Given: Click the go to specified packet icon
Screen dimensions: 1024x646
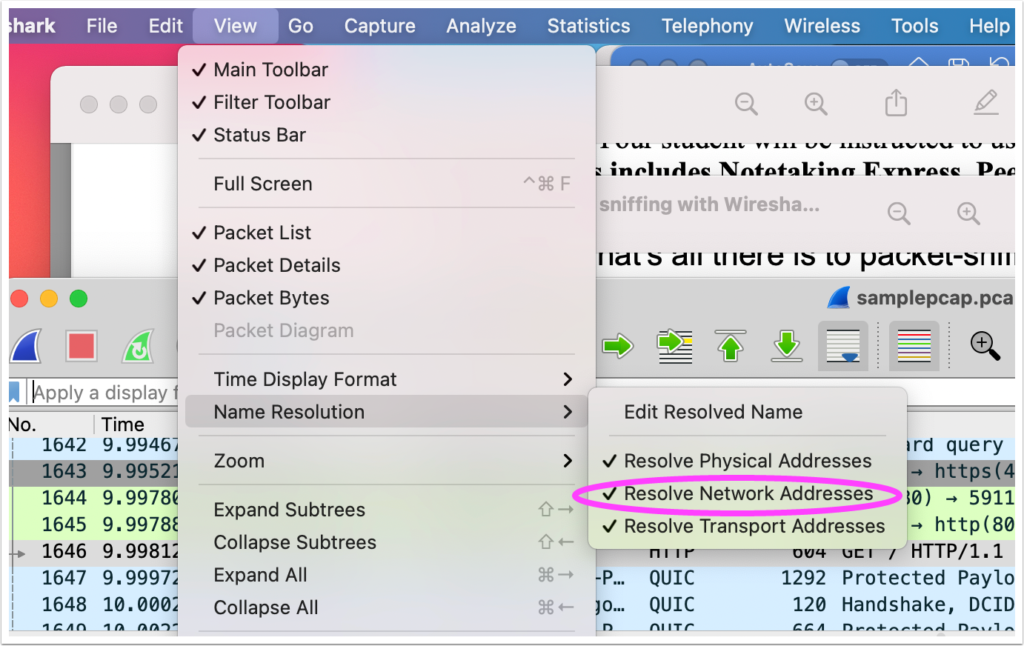Looking at the screenshot, I should coord(674,346).
